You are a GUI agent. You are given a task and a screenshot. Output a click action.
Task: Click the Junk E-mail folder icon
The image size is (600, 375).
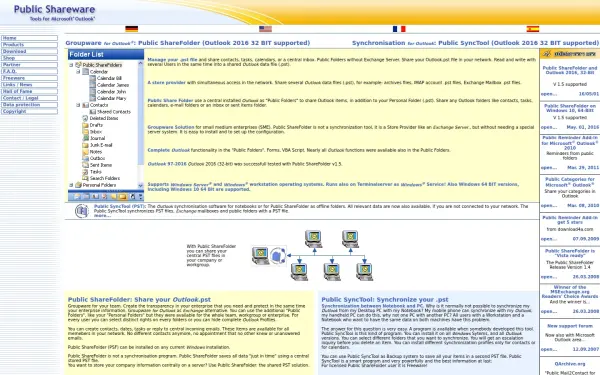(x=85, y=145)
